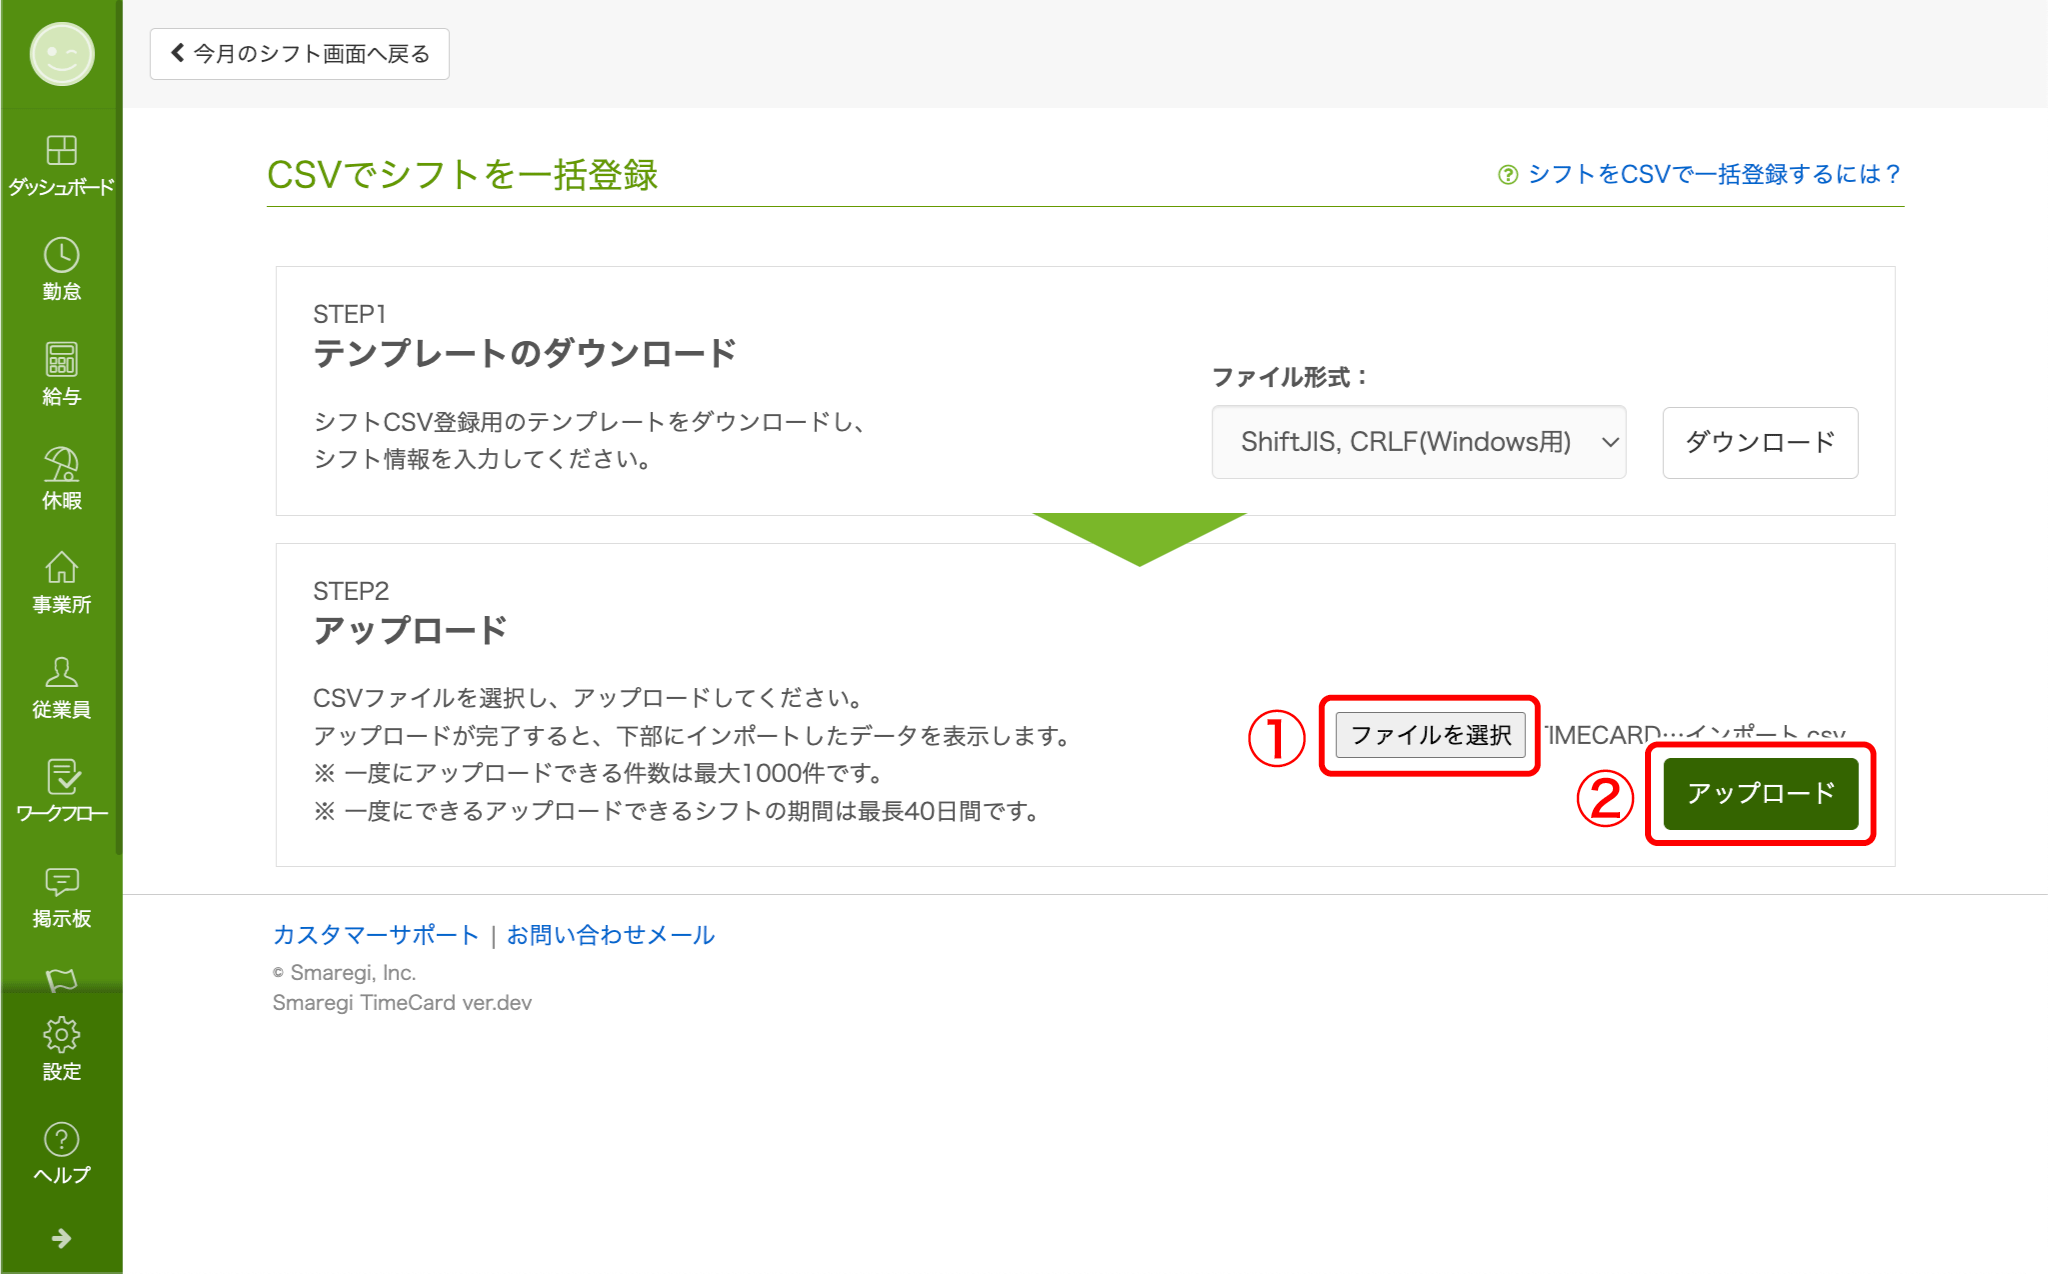Click the flag icon below 掲示板

(61, 980)
